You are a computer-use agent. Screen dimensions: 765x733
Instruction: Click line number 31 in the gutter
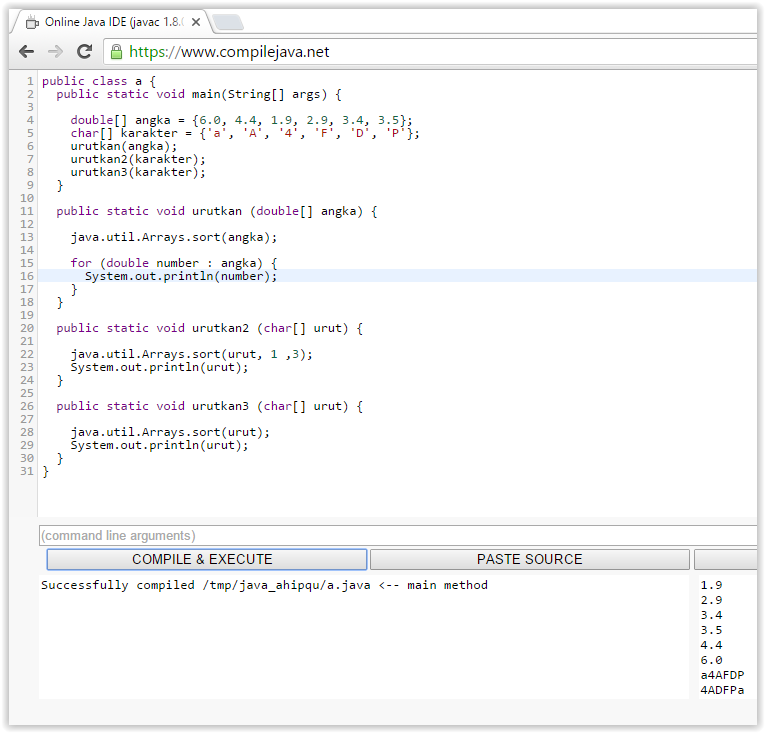pyautogui.click(x=27, y=471)
